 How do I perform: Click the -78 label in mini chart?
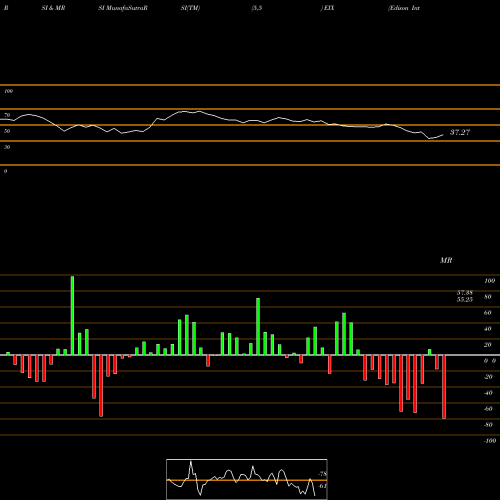322,474
